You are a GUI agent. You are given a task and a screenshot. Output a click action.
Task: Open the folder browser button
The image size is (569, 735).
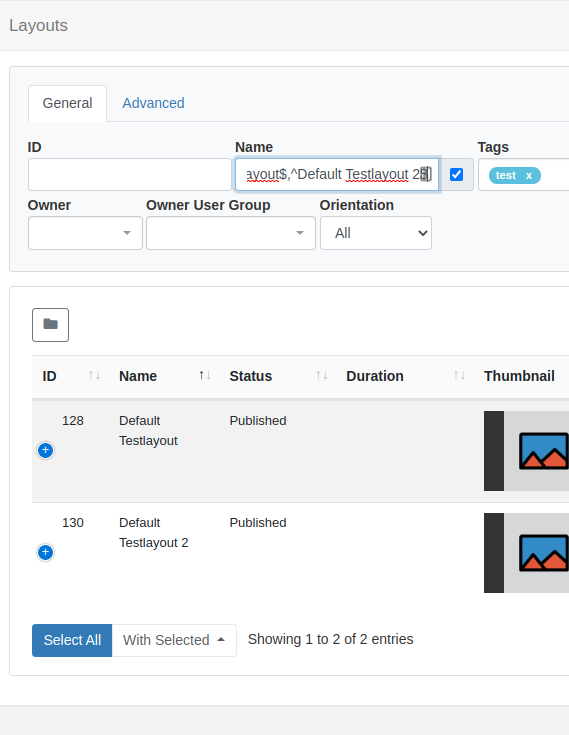(x=51, y=325)
